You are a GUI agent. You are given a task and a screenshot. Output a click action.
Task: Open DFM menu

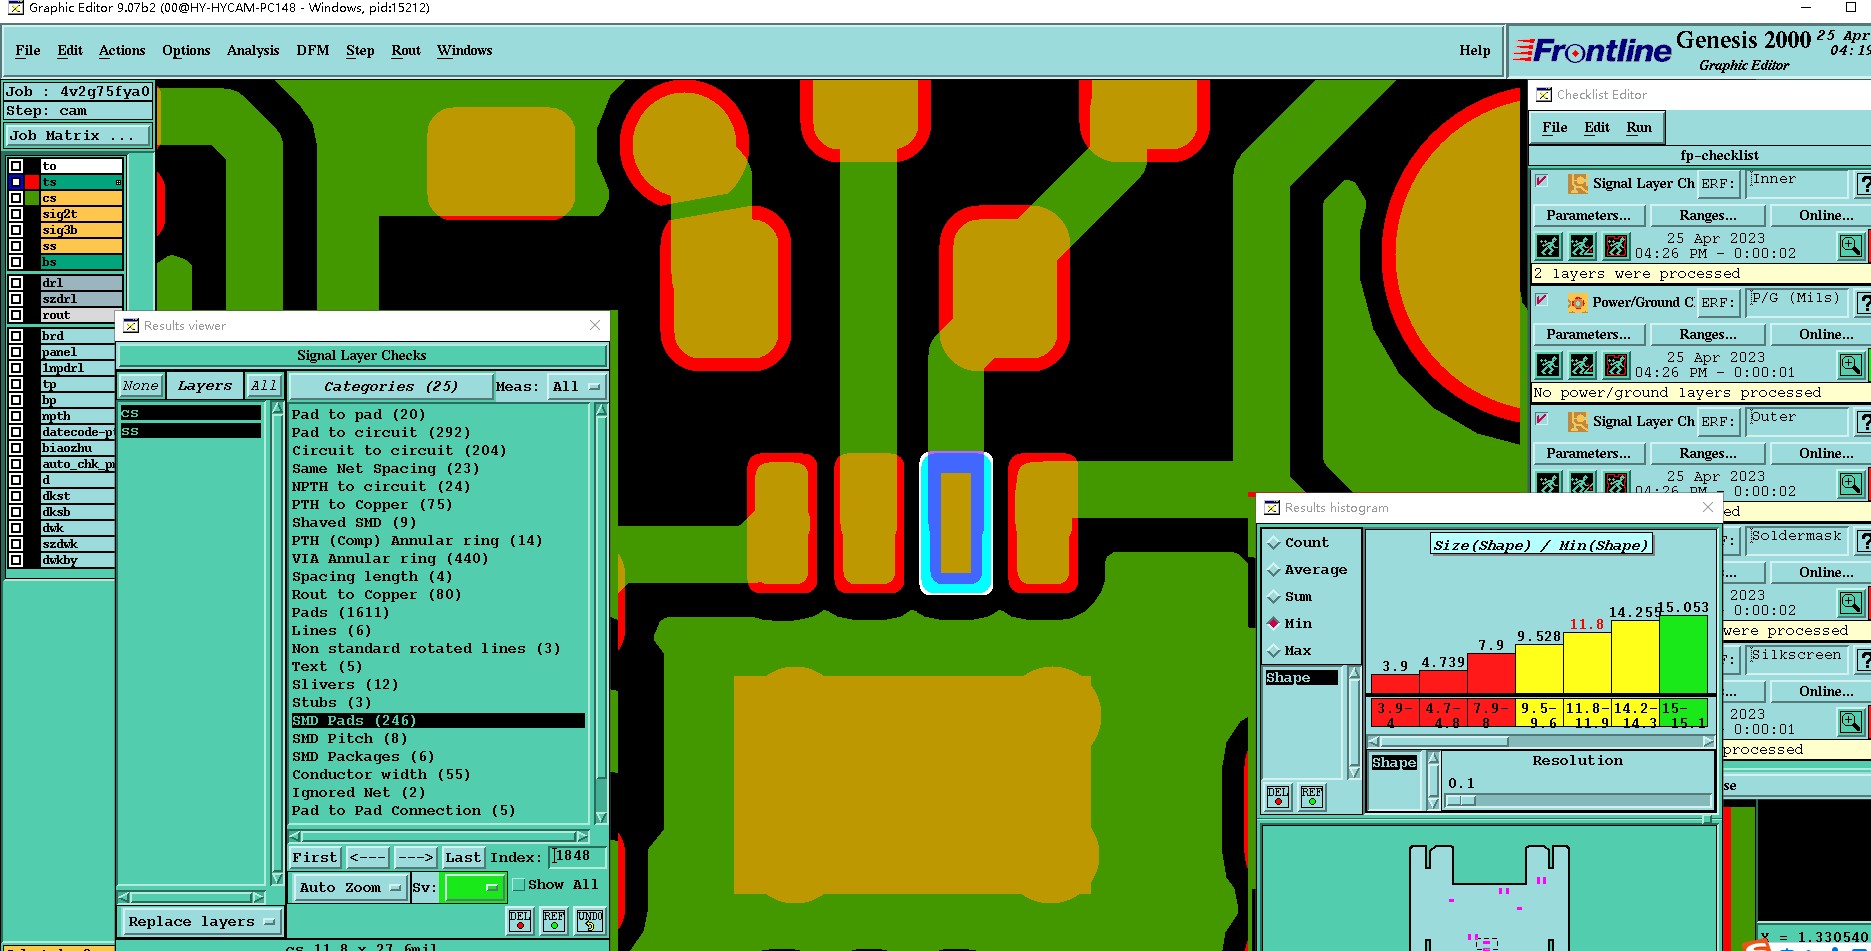(x=313, y=50)
